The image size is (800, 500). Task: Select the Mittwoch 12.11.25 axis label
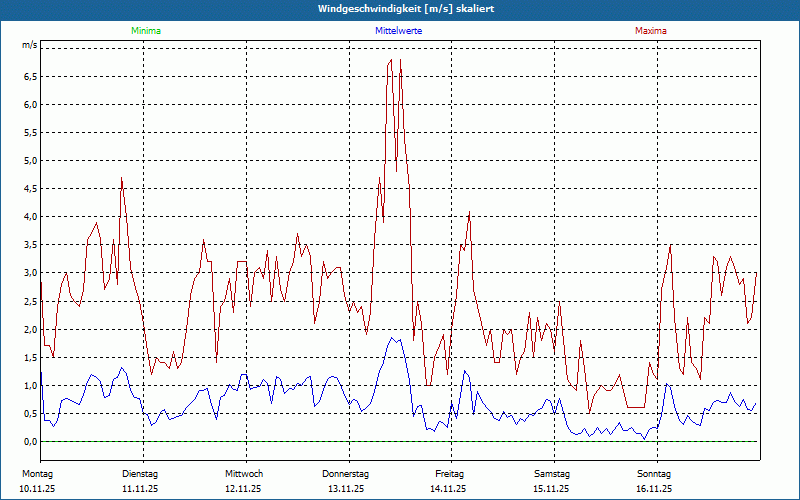[x=243, y=481]
